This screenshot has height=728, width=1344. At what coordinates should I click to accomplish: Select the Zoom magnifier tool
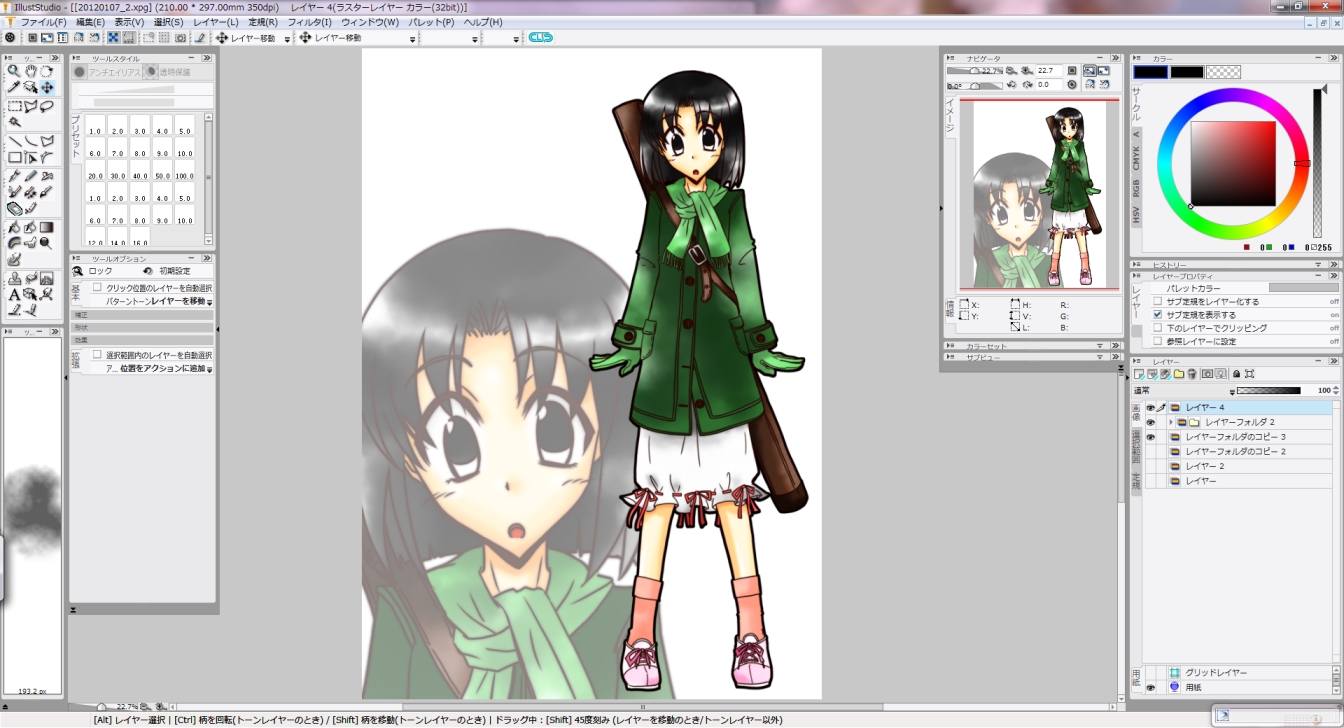(x=14, y=72)
